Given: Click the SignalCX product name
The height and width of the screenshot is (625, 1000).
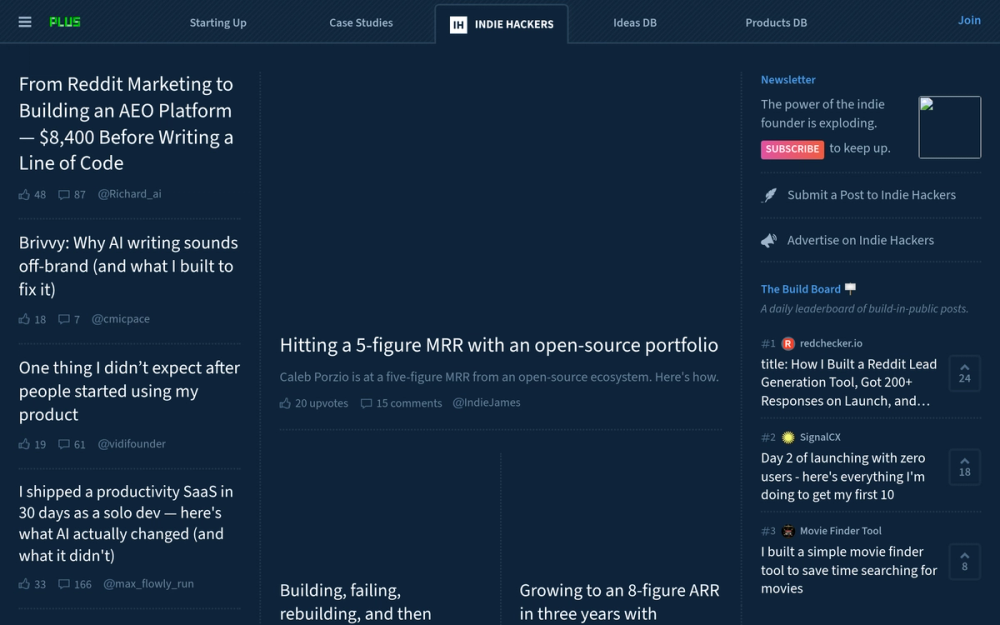Looking at the screenshot, I should tap(820, 438).
